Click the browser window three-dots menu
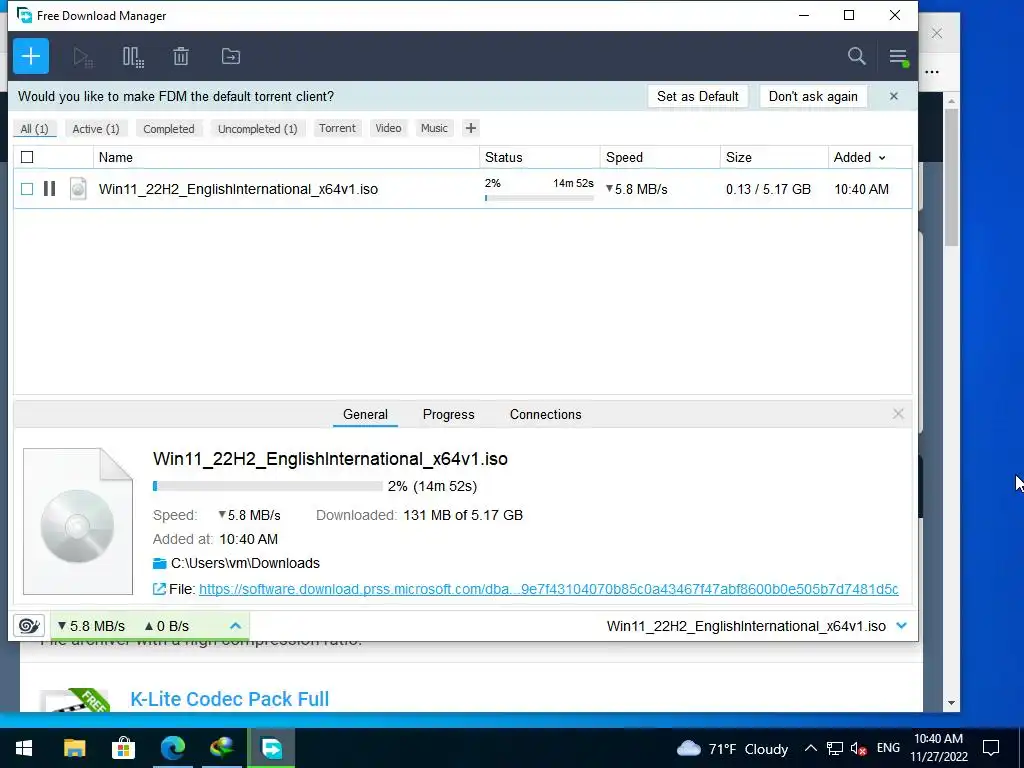 click(x=933, y=72)
